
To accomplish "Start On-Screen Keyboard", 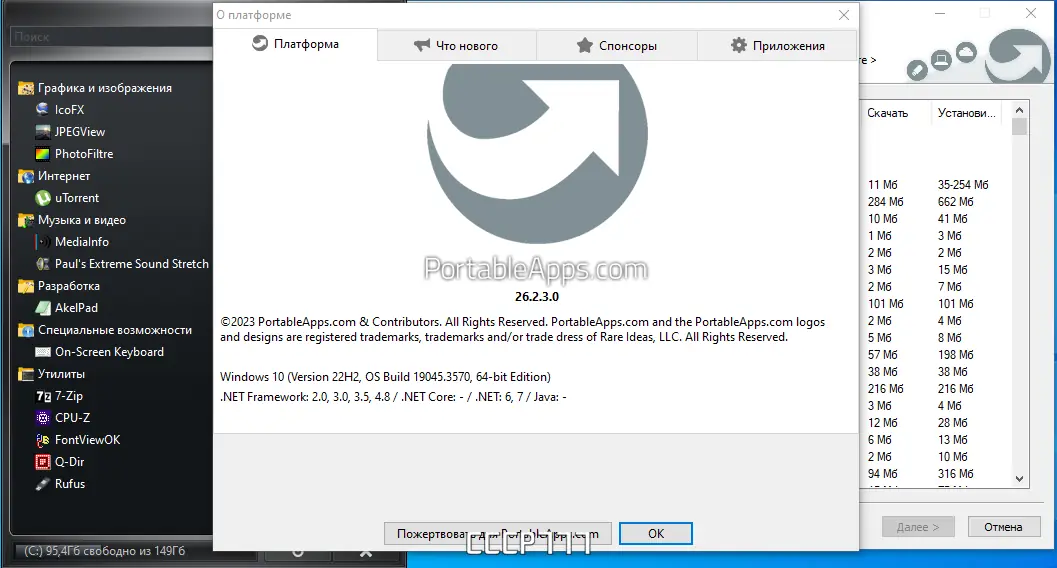I will (99, 352).
